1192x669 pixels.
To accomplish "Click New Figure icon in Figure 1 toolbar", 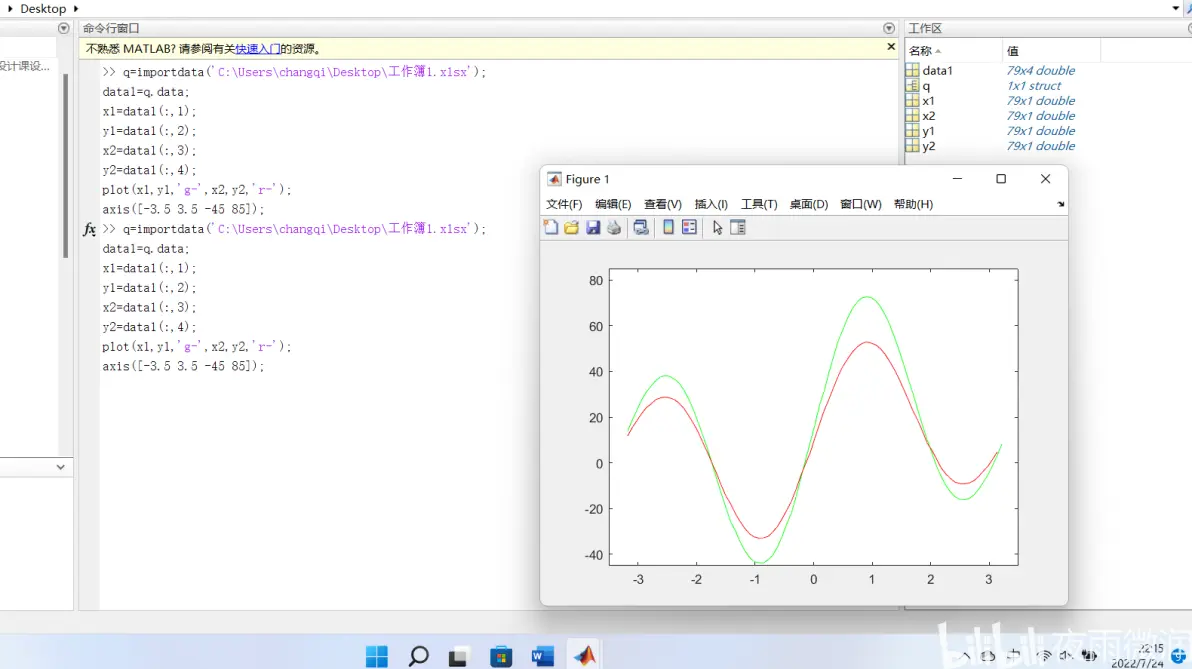I will [x=550, y=227].
